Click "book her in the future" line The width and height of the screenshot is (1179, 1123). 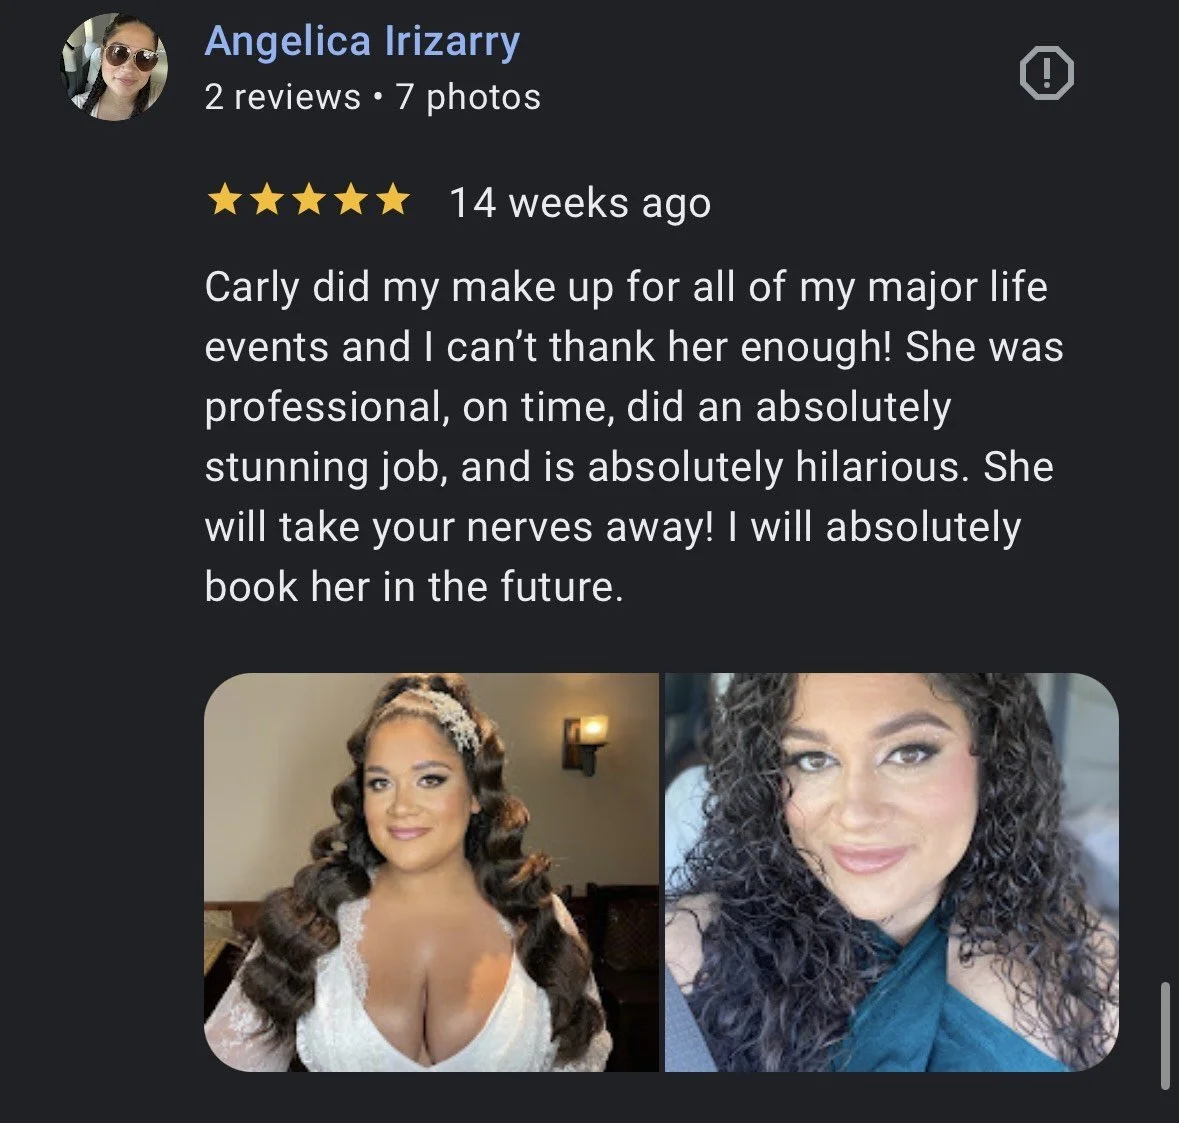point(414,586)
